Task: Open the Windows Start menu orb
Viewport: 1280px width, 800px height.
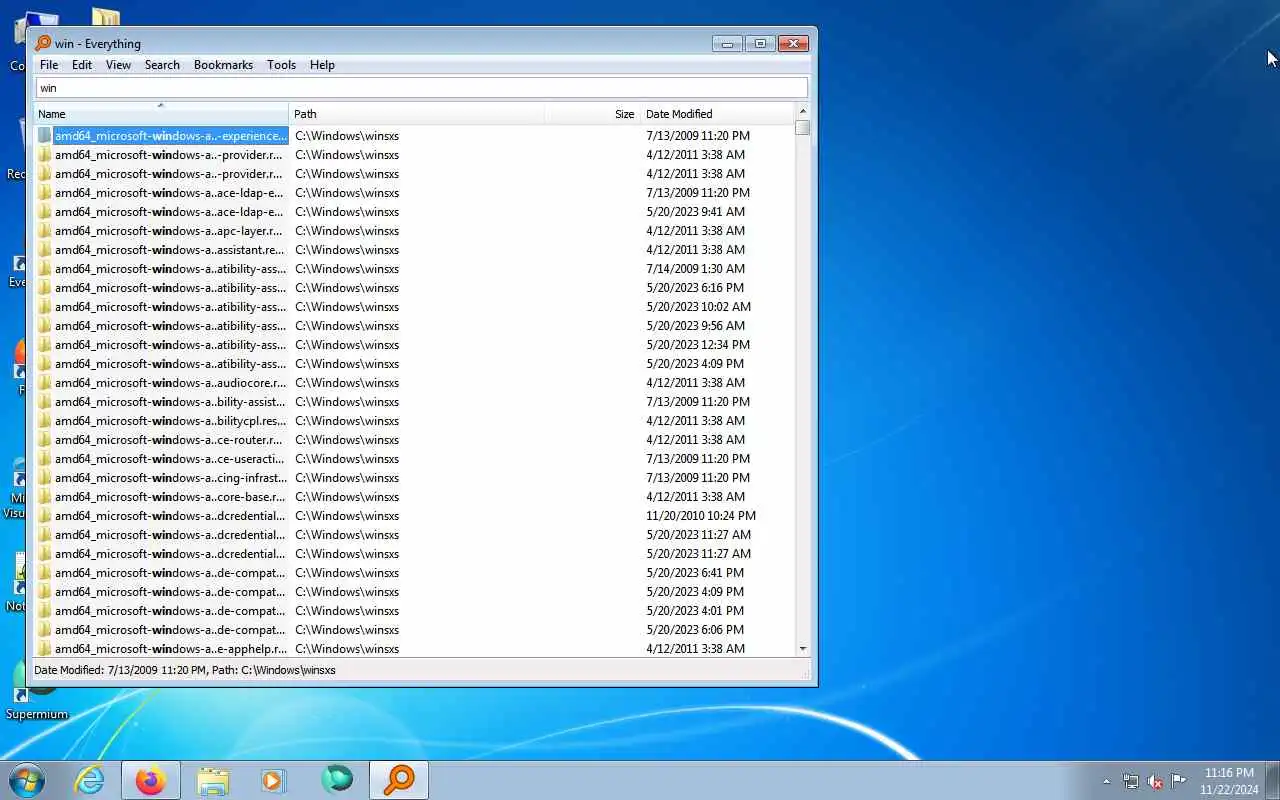Action: (27, 780)
